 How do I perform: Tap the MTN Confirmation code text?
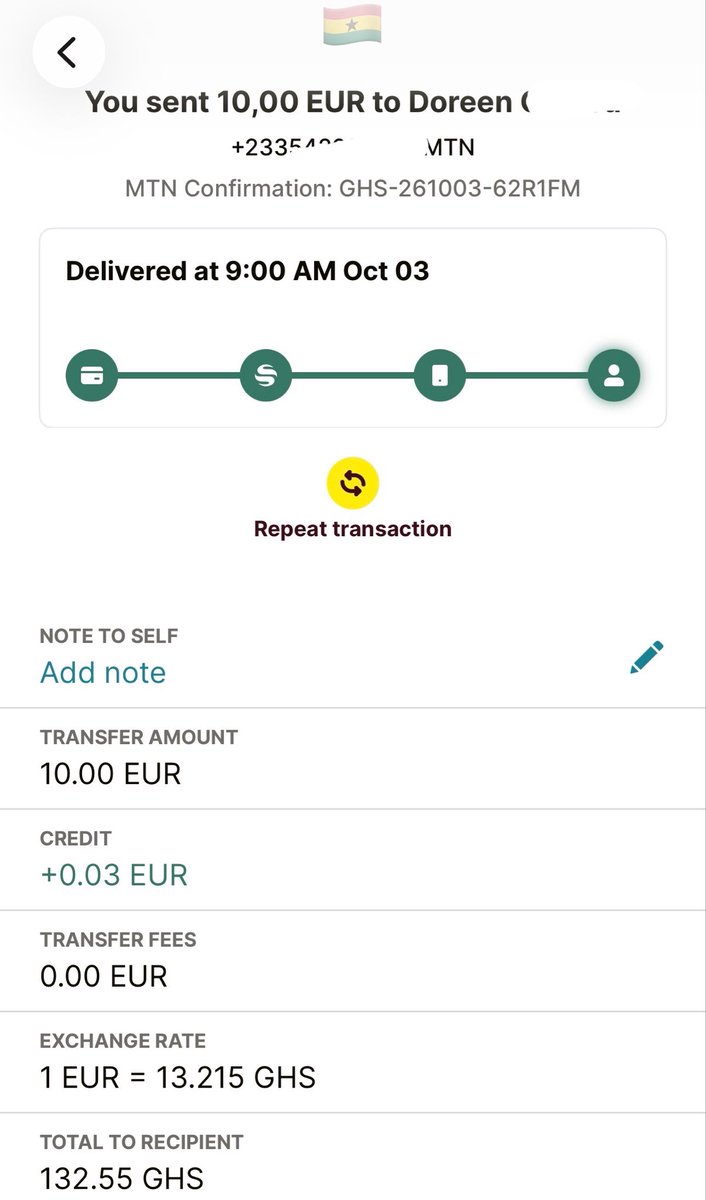coord(353,187)
